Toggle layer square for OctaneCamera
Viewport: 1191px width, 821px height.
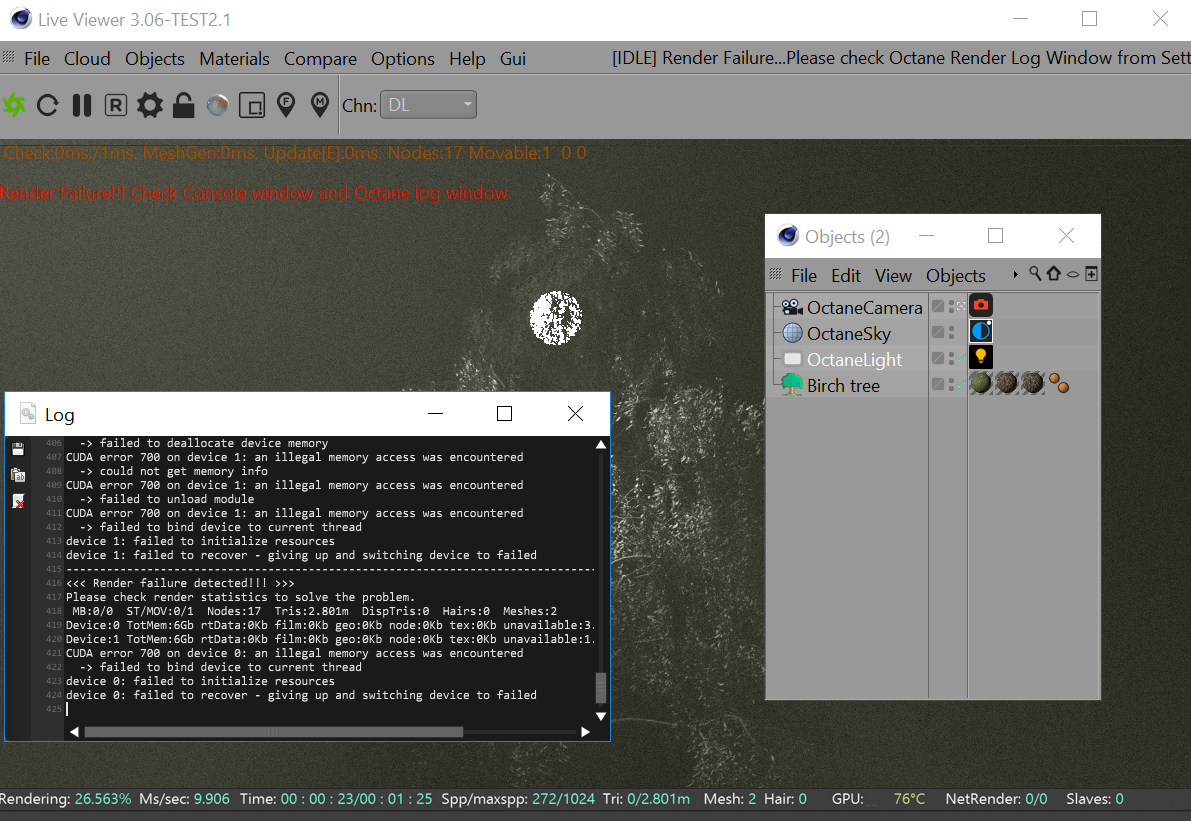point(938,306)
